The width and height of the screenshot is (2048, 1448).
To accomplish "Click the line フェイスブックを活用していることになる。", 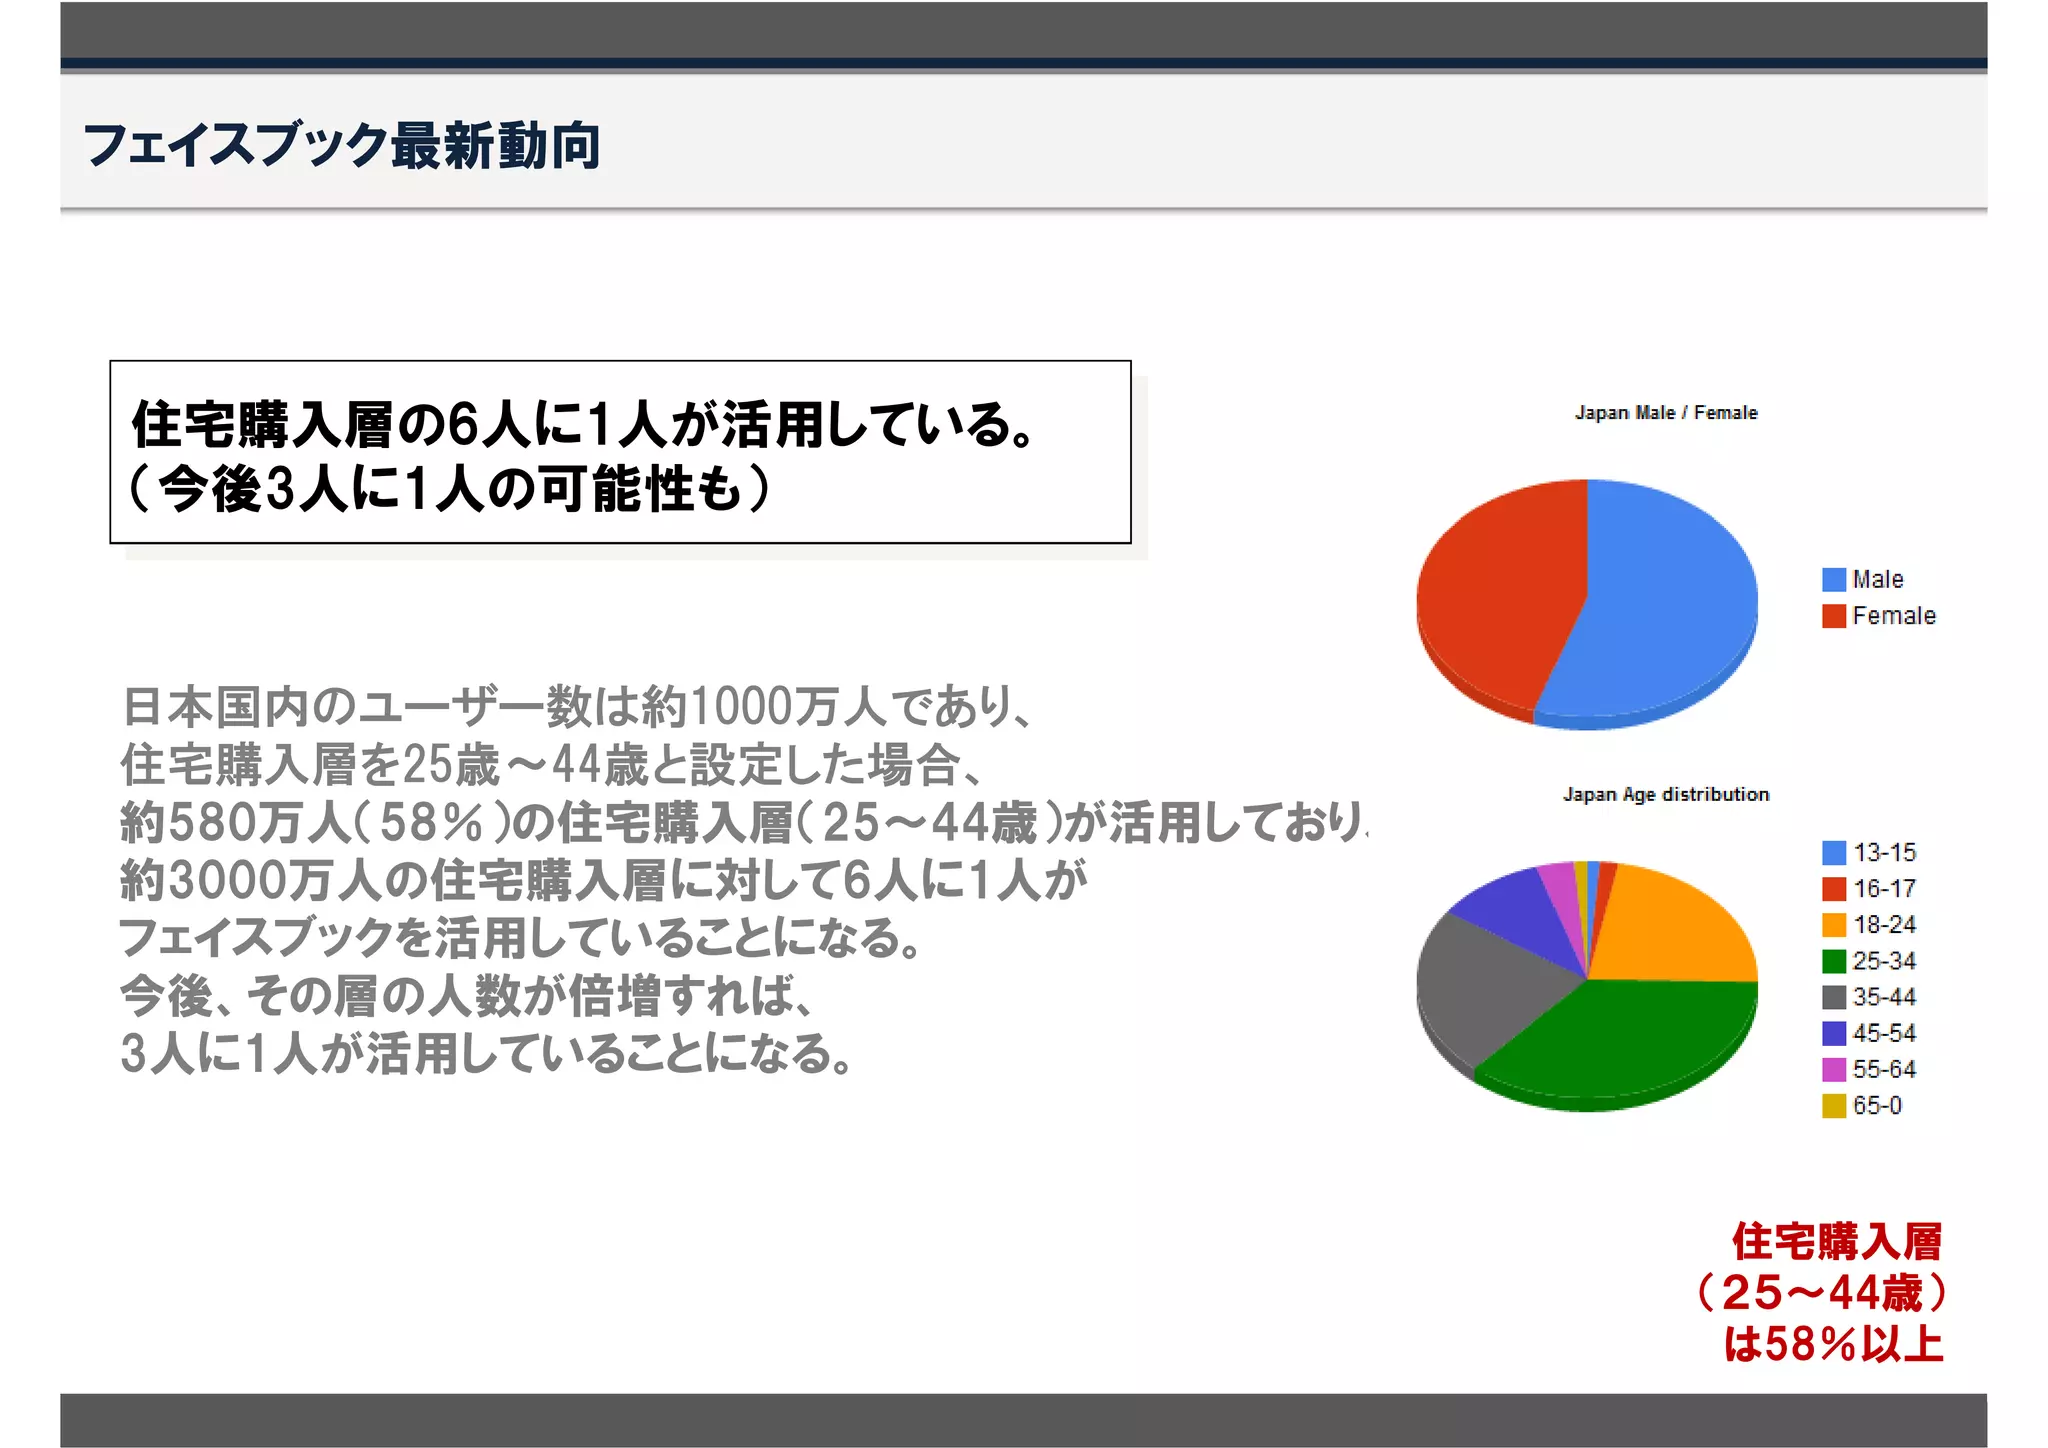I will point(520,938).
